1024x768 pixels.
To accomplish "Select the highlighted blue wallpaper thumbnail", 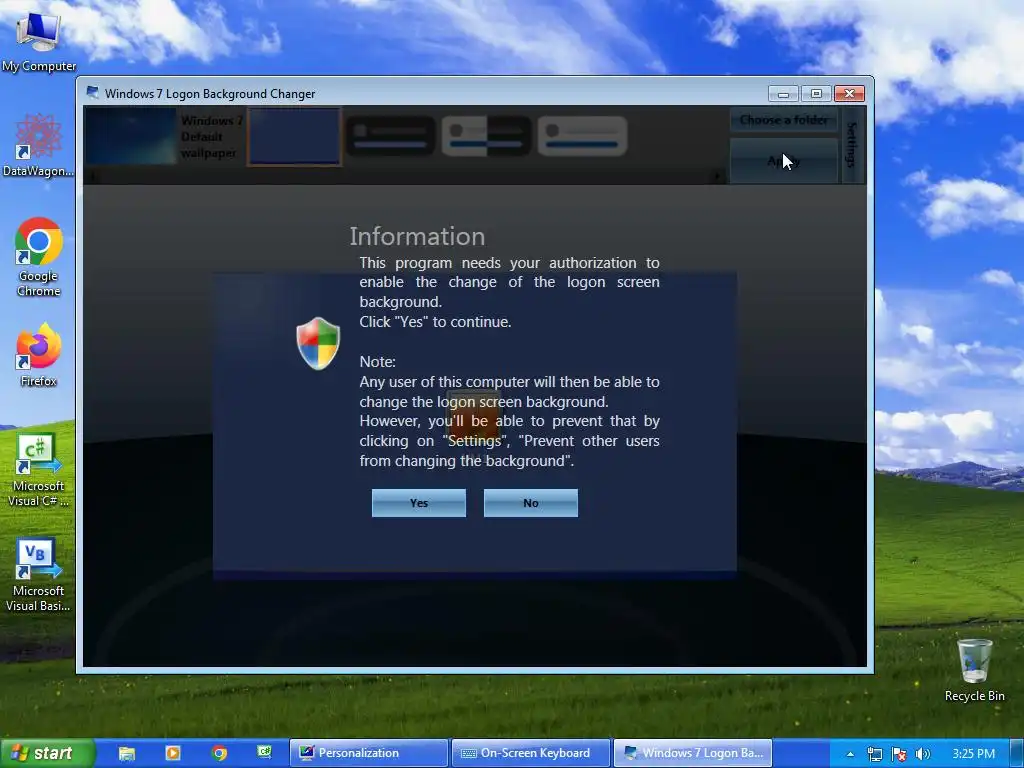I will pyautogui.click(x=295, y=136).
